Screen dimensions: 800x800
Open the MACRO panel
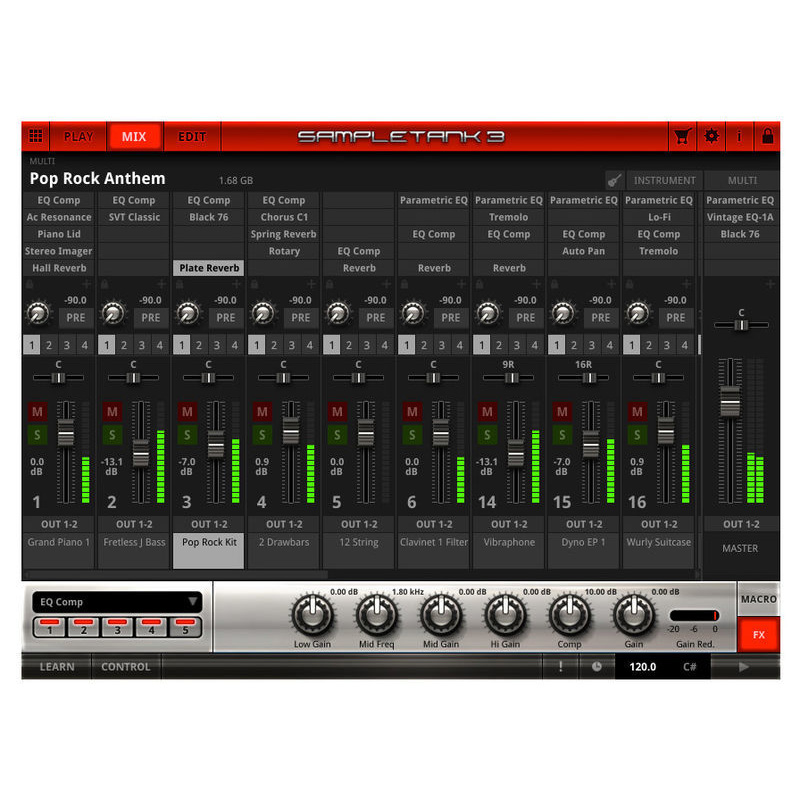[759, 599]
